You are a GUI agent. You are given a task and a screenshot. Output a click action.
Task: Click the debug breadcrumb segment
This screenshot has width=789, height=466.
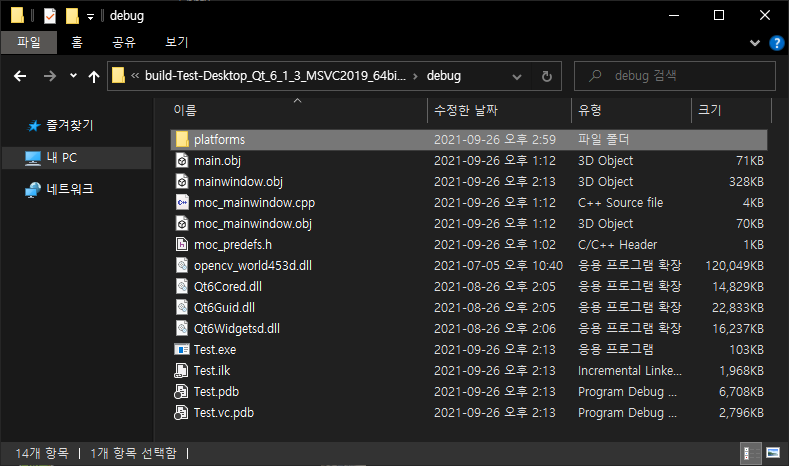click(x=444, y=76)
